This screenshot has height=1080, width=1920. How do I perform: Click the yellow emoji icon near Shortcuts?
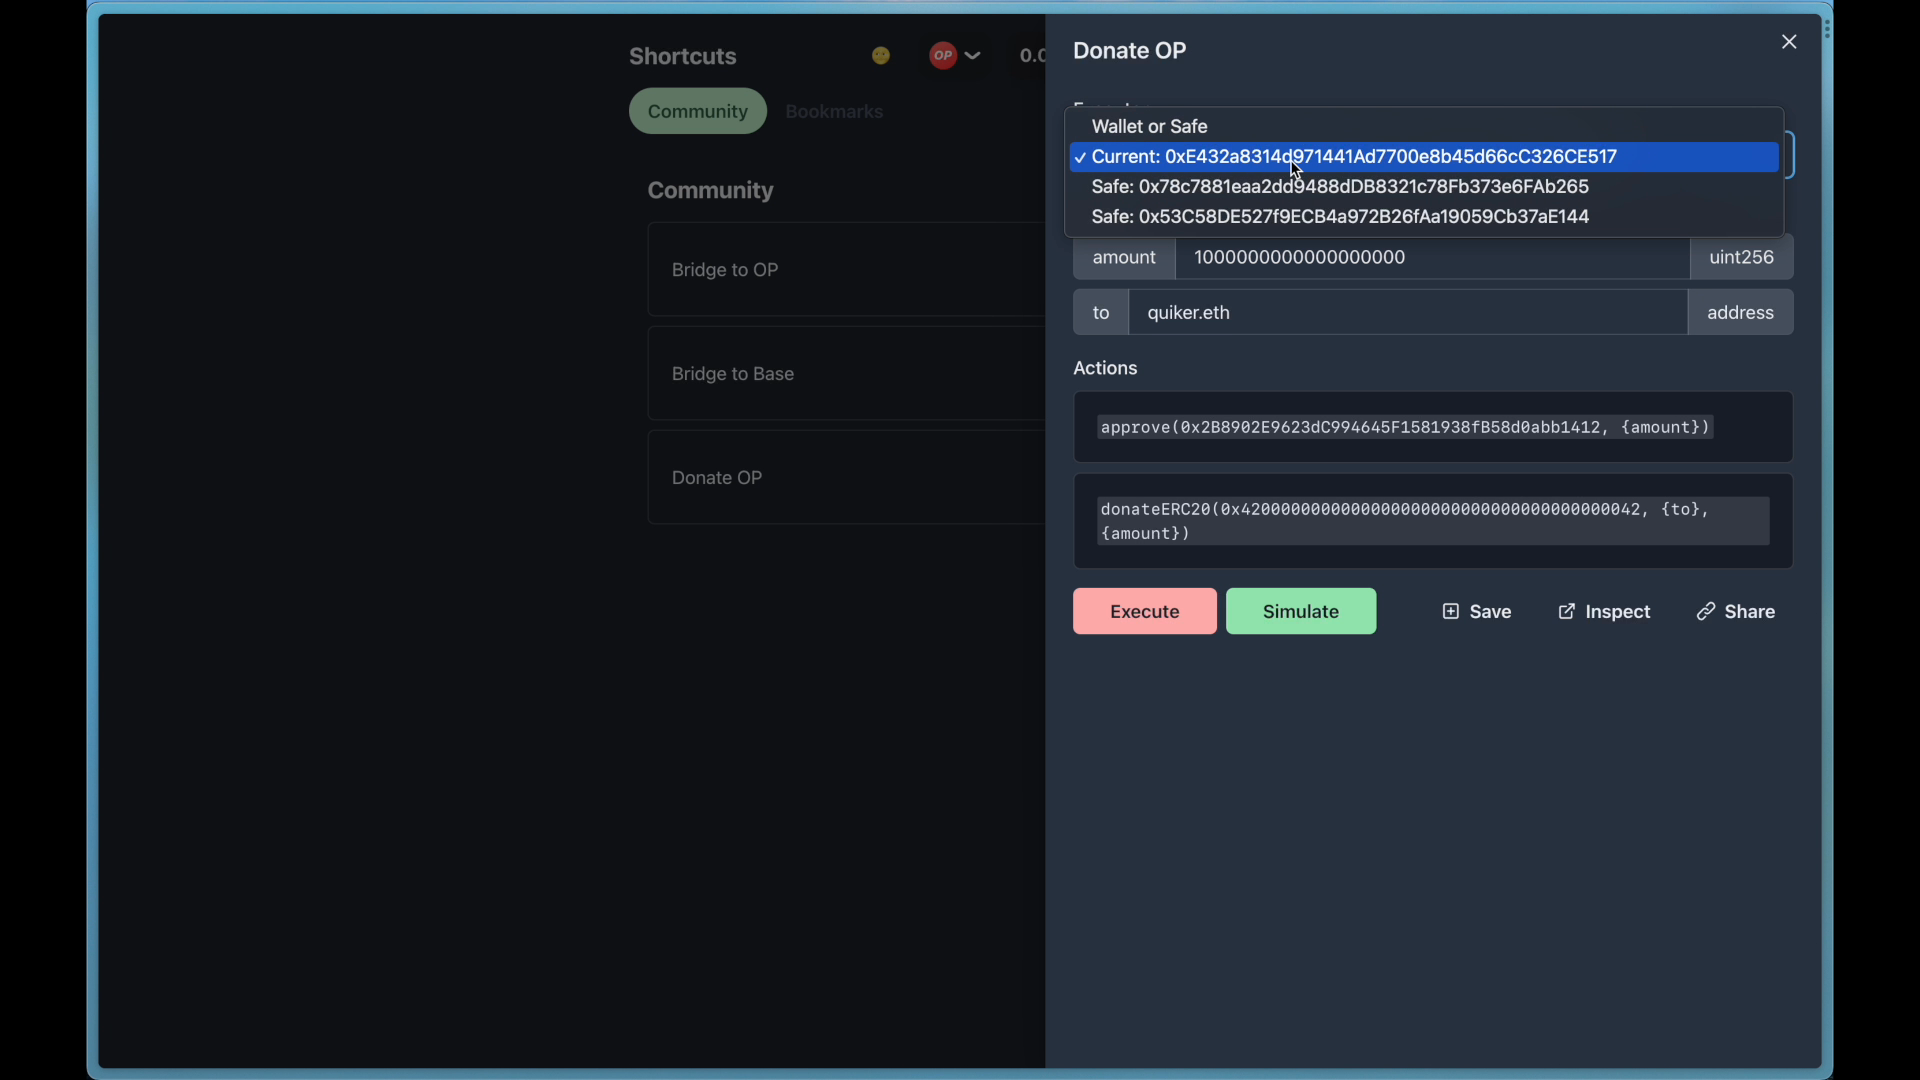click(881, 56)
